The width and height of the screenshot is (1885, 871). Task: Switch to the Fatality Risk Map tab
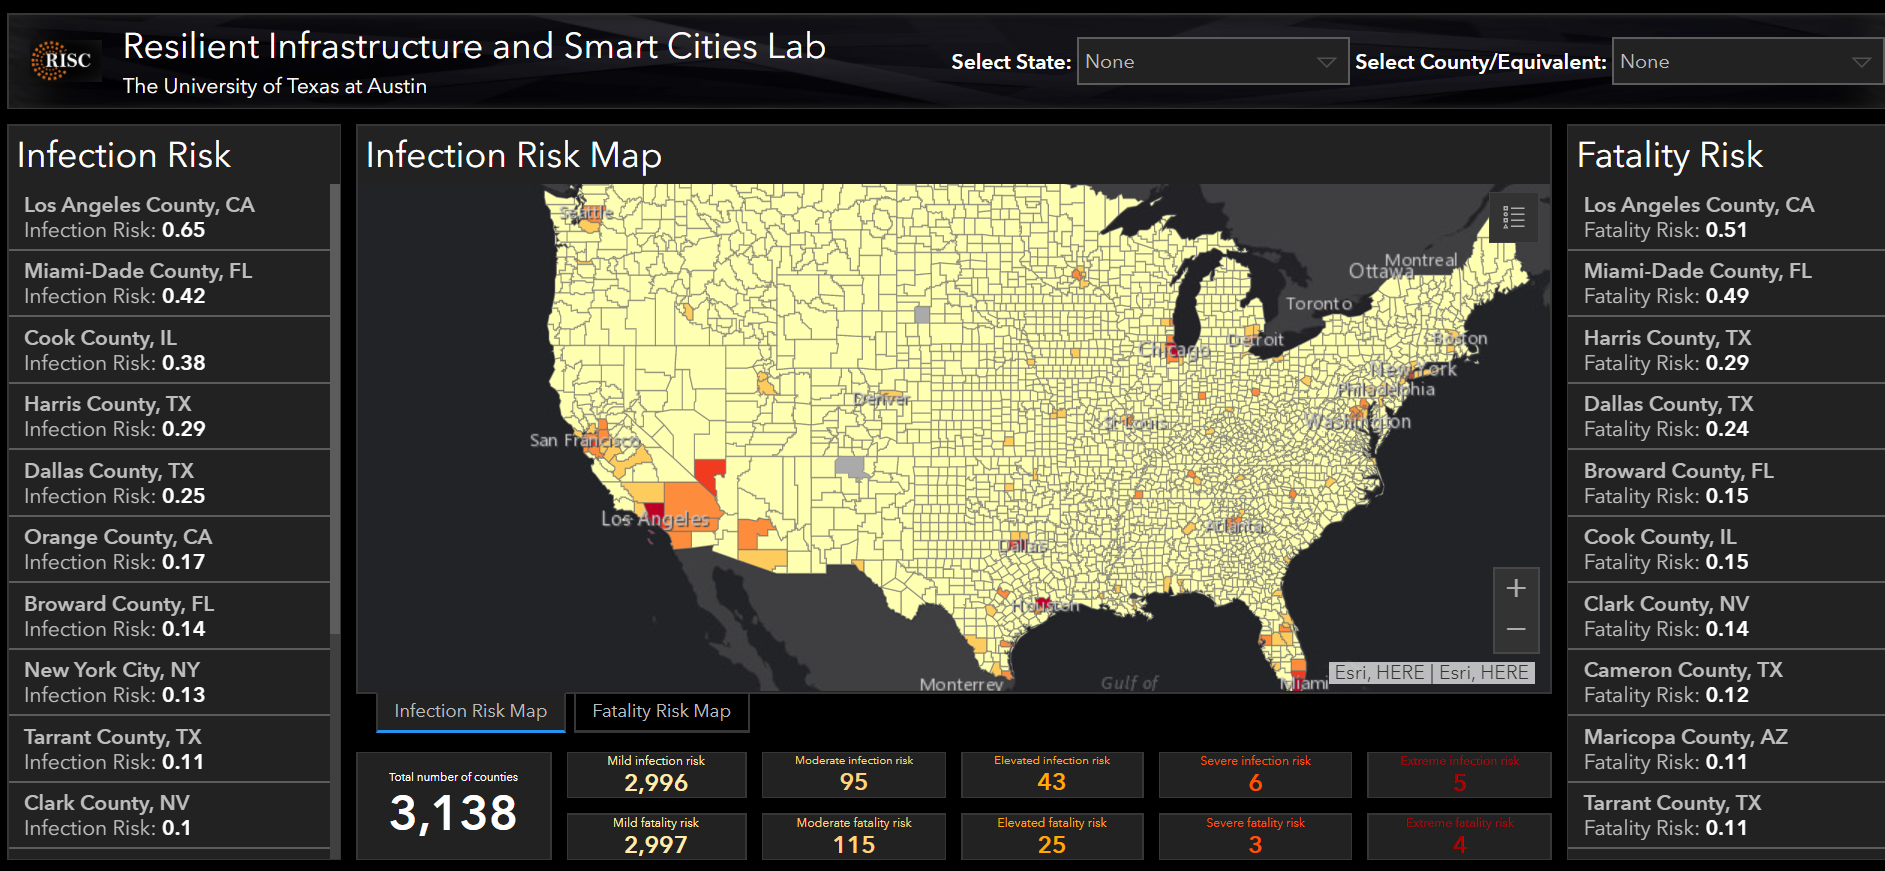(x=661, y=711)
